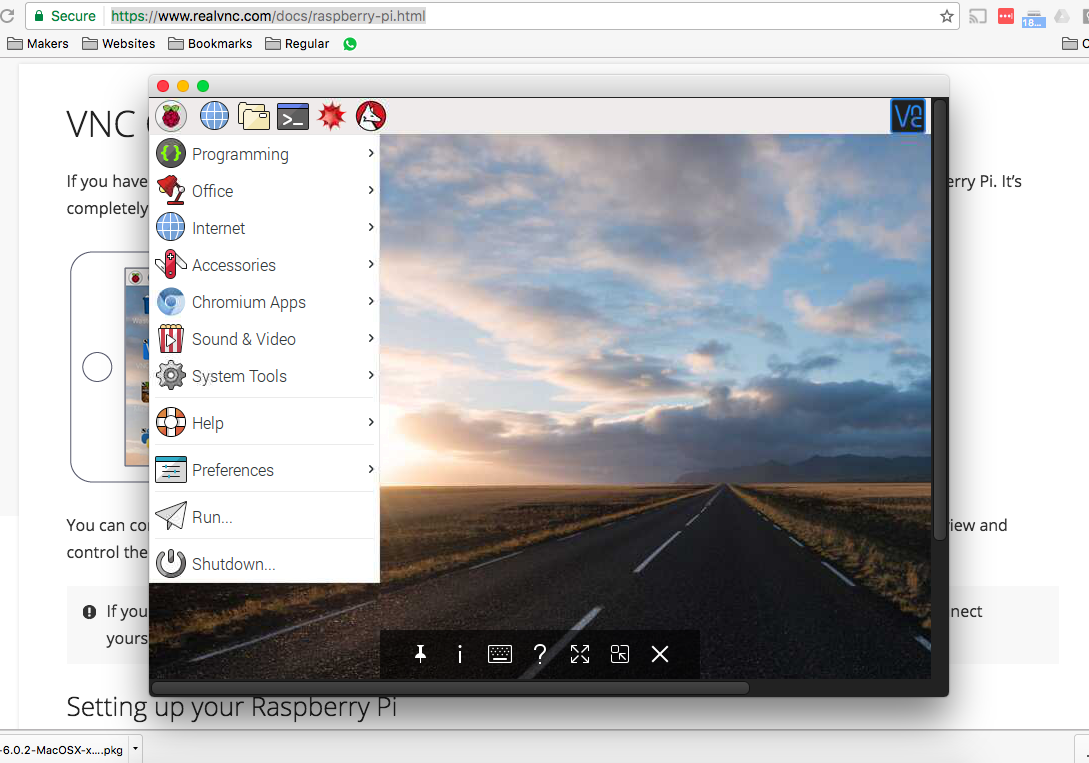Click the VNC toolbar help question mark
The width and height of the screenshot is (1089, 763).
coord(540,654)
